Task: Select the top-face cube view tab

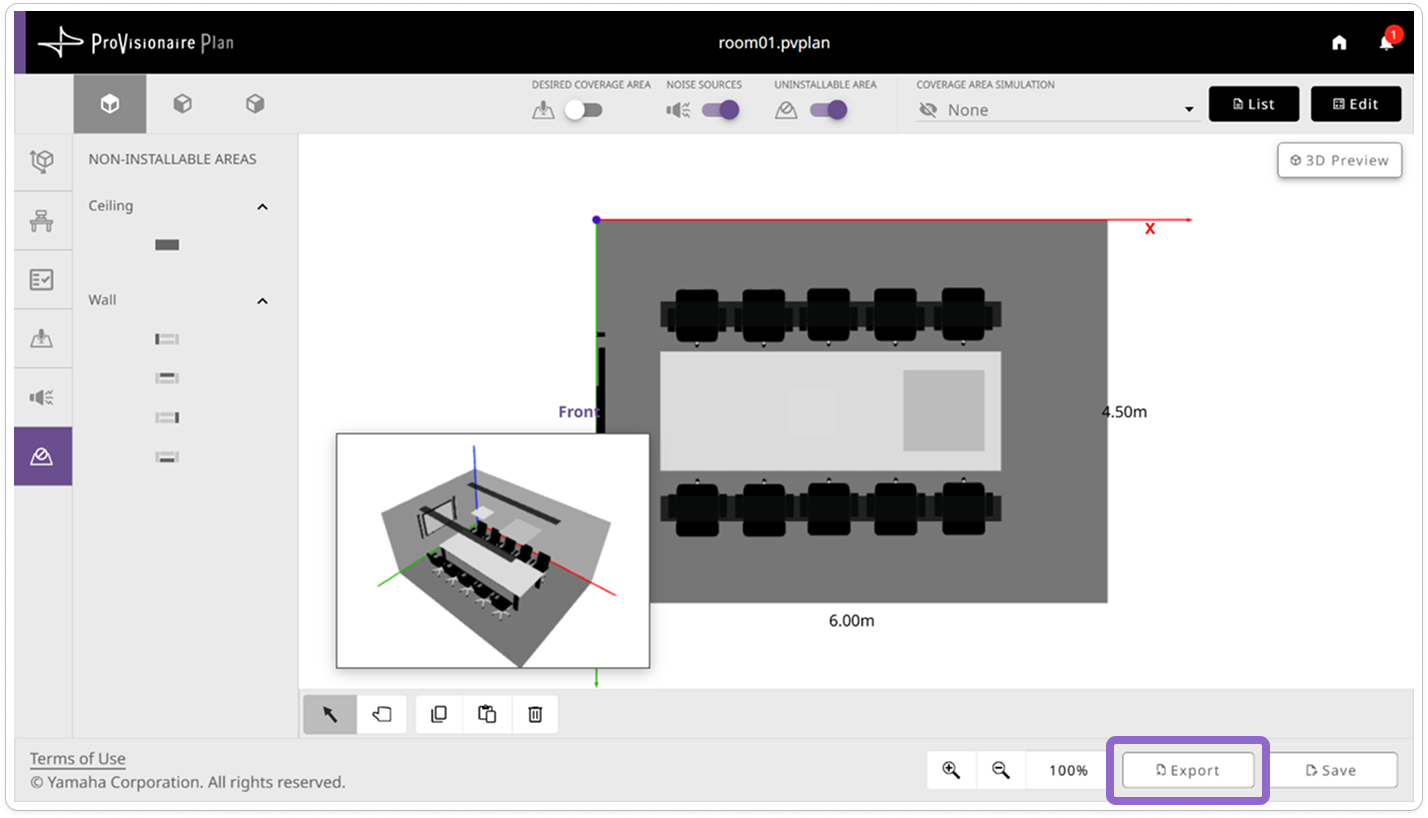Action: (x=110, y=104)
